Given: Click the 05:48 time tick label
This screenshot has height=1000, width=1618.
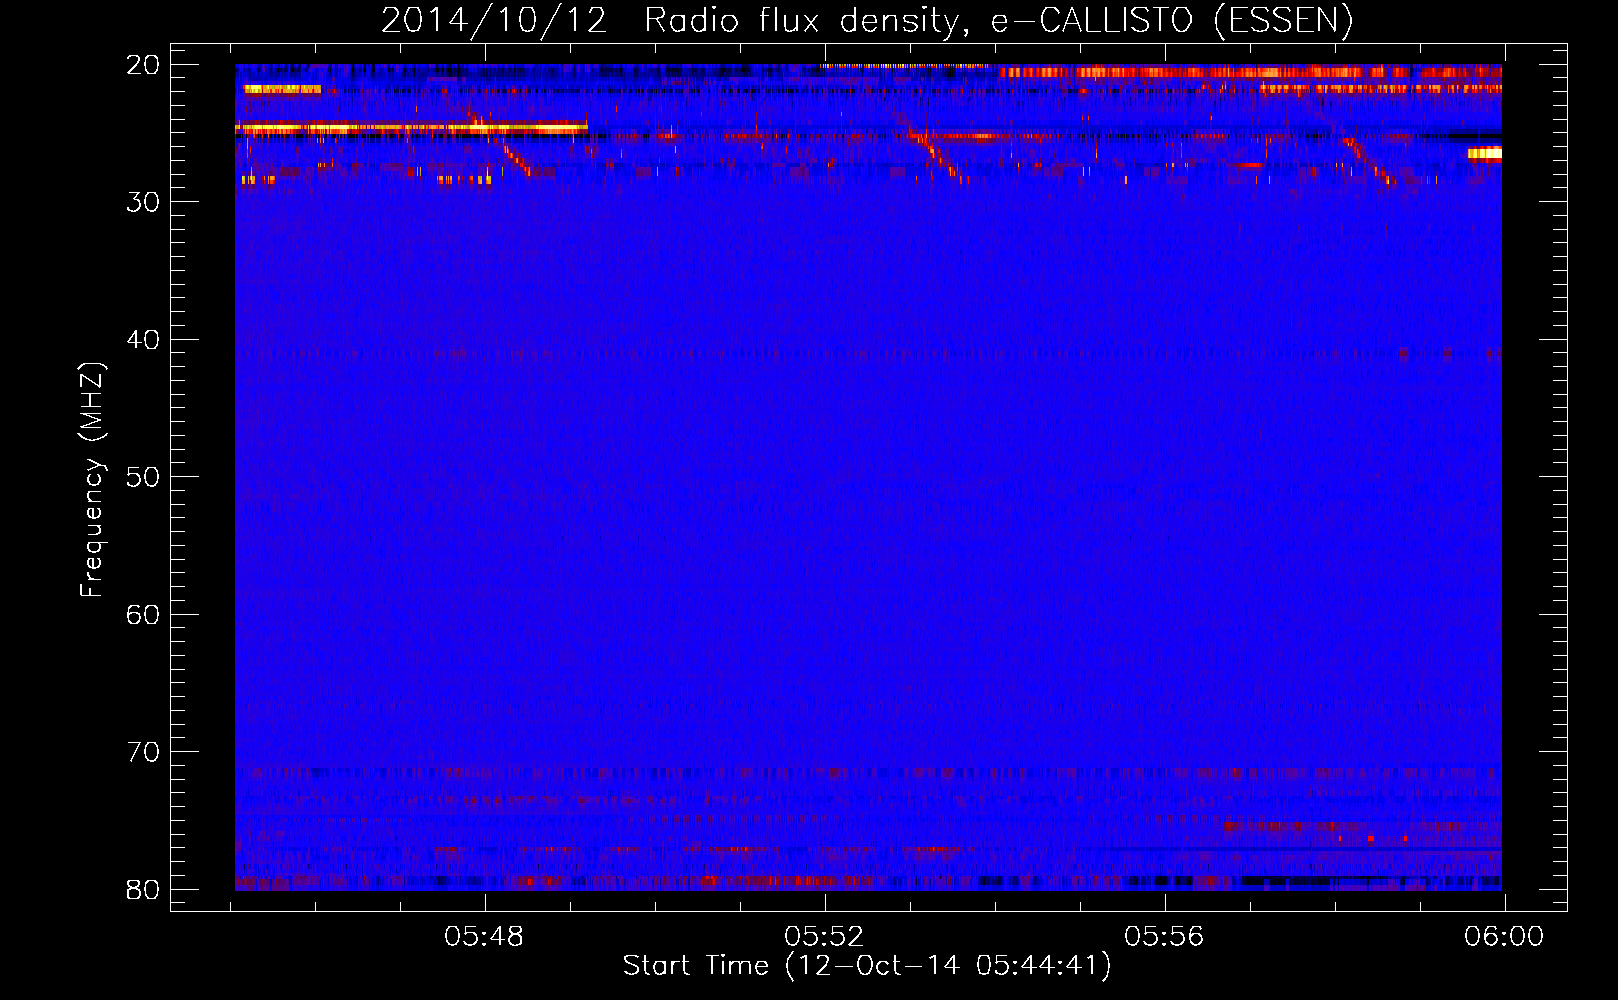Looking at the screenshot, I should pos(485,936).
